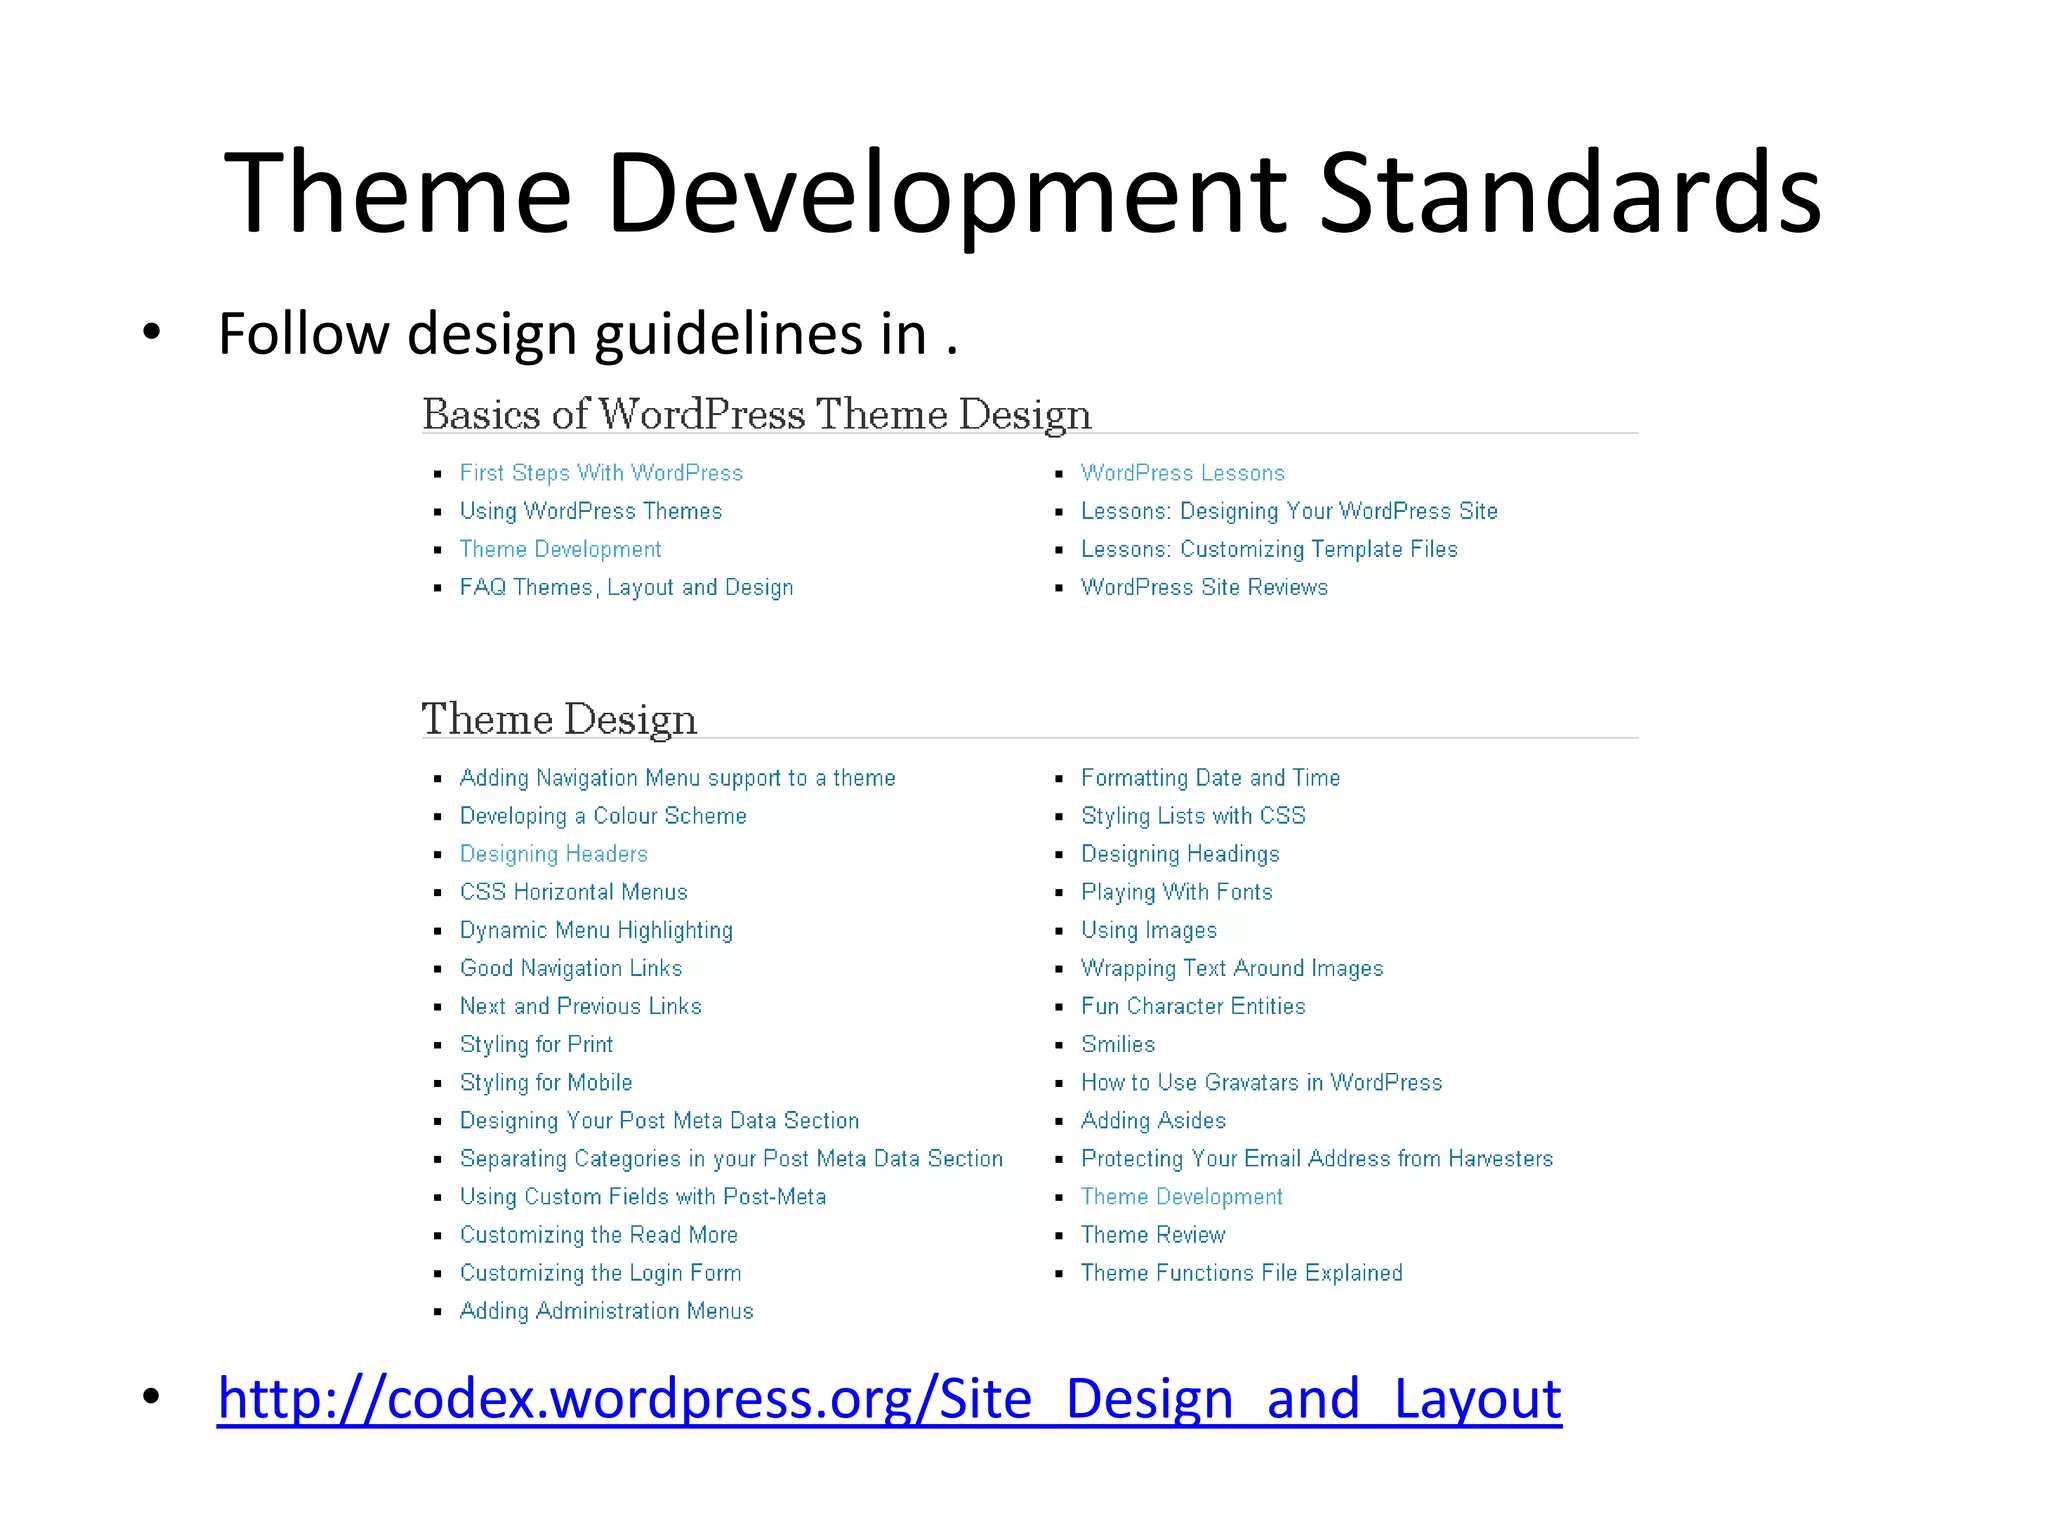Click the Styling for Print link
The height and width of the screenshot is (1536, 2048).
tap(537, 1044)
